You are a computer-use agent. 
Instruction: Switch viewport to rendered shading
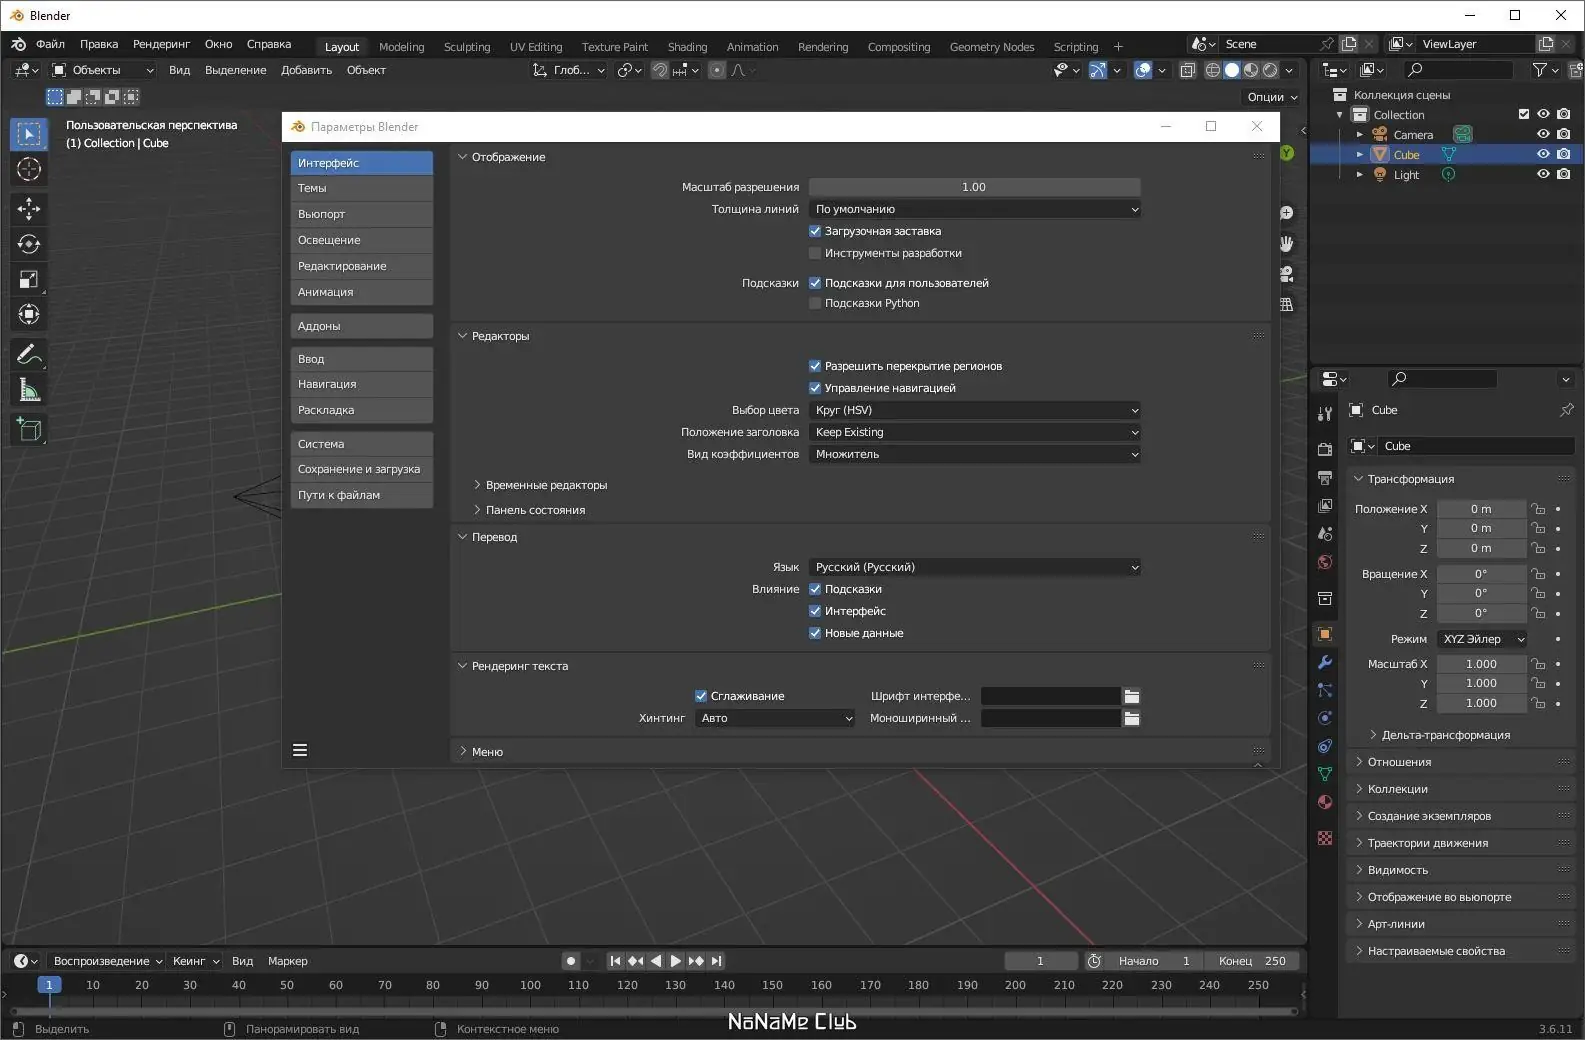[x=1270, y=70]
